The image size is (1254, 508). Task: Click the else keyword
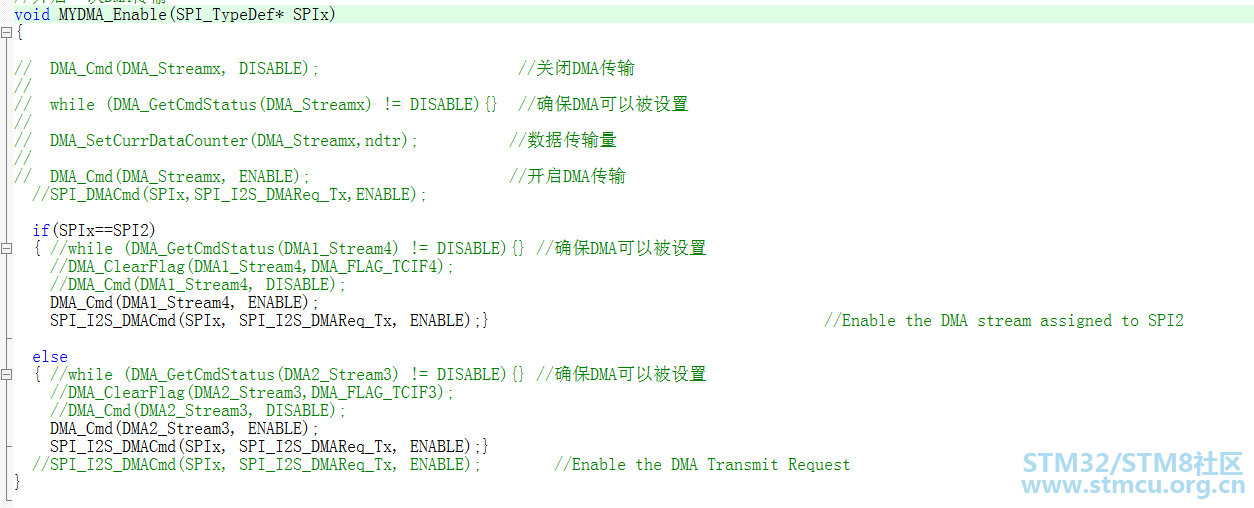click(x=50, y=357)
